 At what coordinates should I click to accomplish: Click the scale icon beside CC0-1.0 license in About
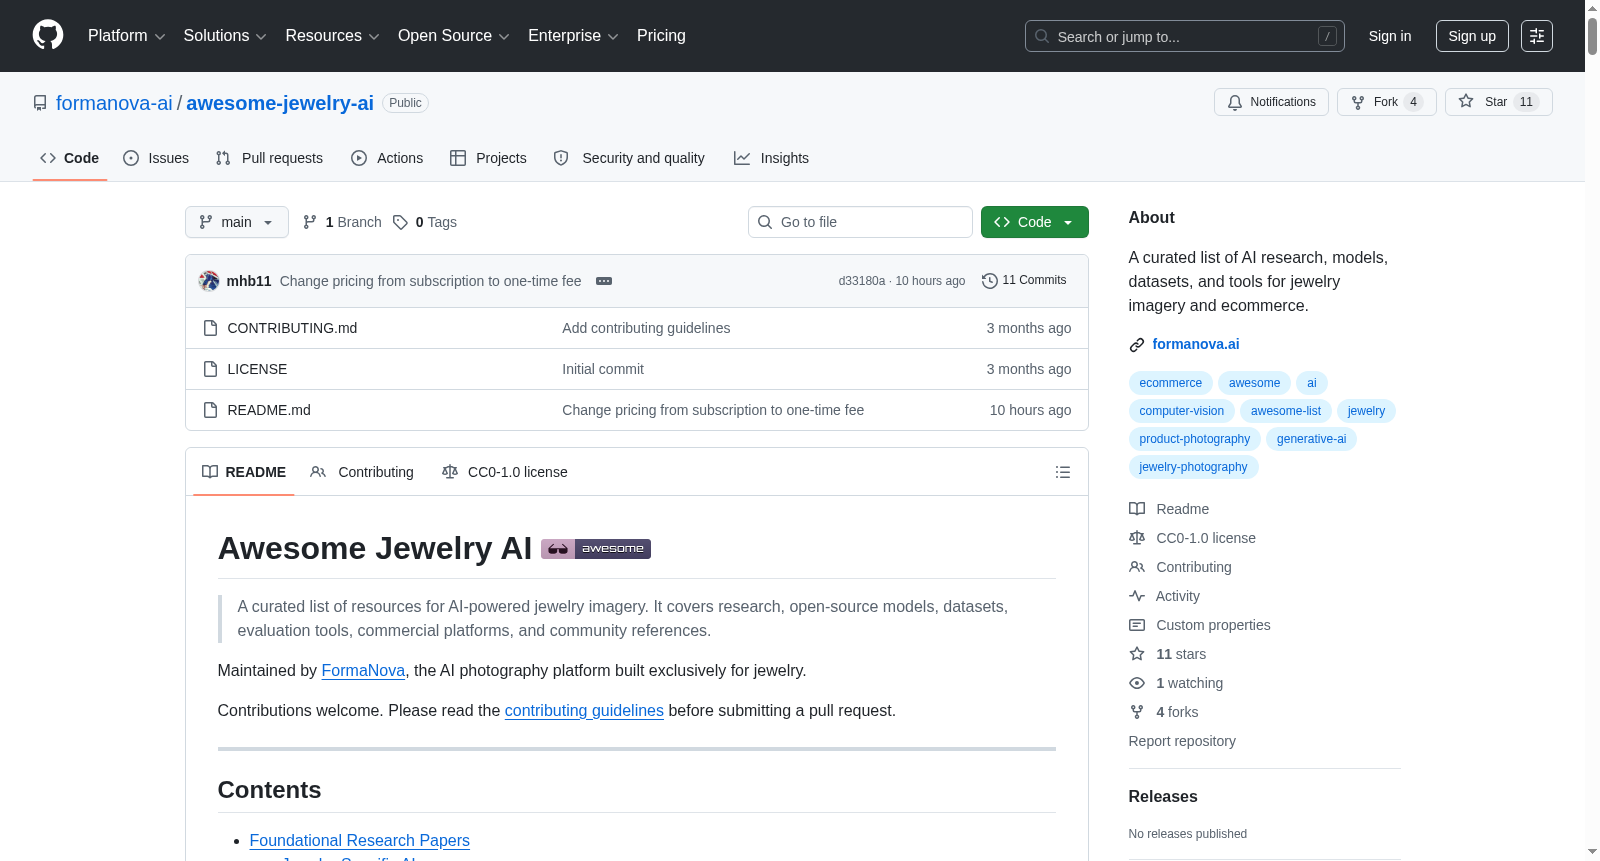pyautogui.click(x=1137, y=538)
